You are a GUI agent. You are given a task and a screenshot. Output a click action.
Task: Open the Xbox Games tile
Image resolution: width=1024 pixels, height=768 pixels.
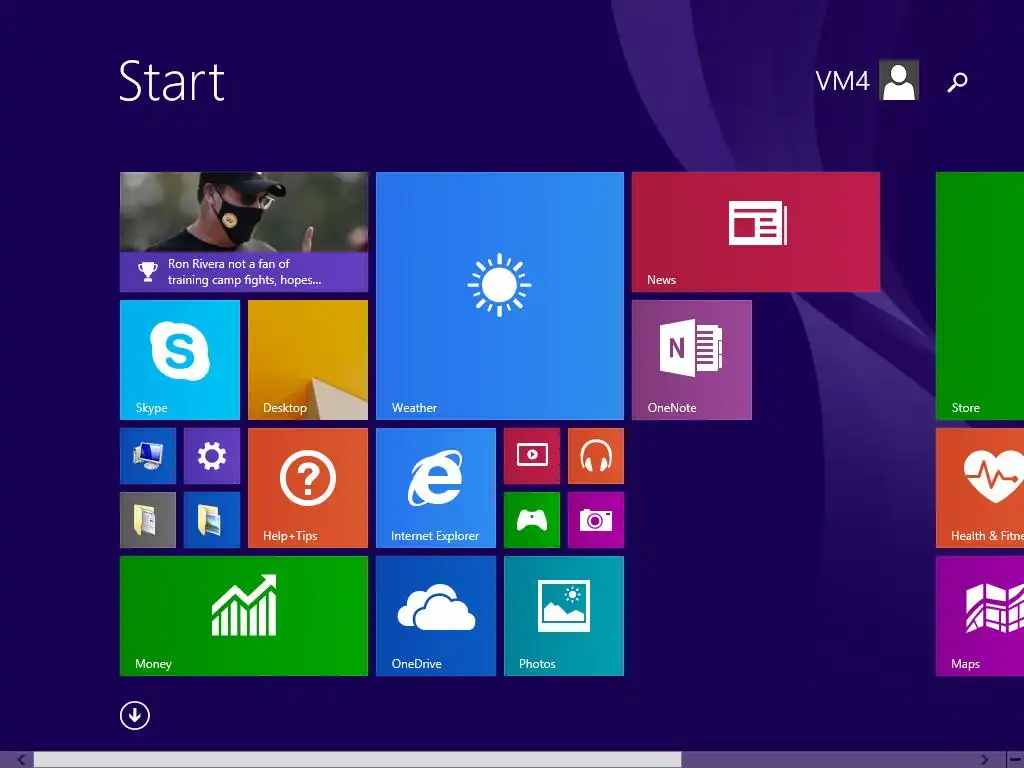click(x=532, y=520)
